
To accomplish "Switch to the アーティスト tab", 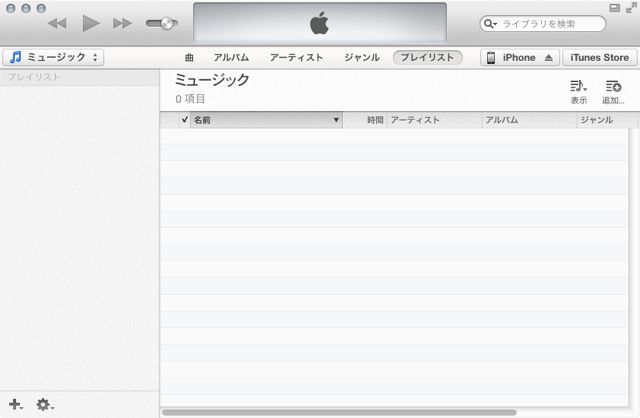I will coord(296,58).
